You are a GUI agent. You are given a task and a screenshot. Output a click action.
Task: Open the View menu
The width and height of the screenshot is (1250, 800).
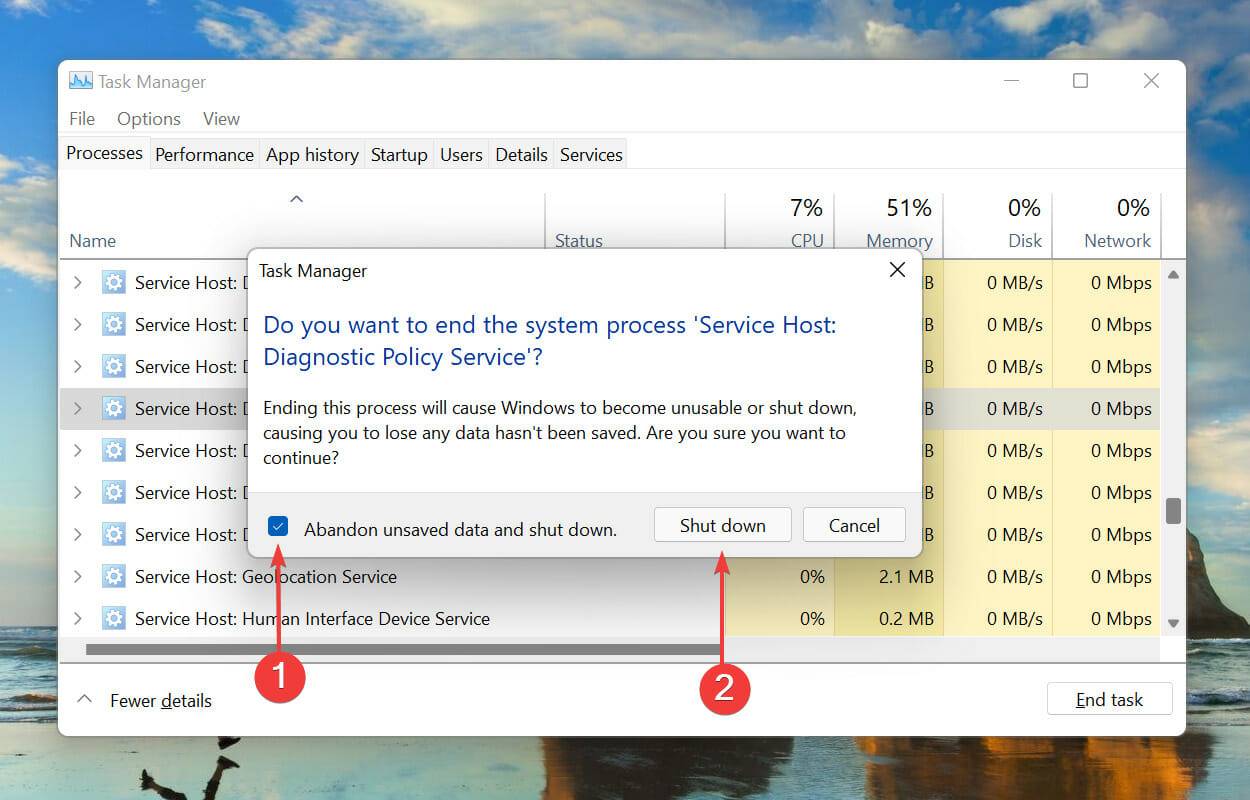(221, 118)
